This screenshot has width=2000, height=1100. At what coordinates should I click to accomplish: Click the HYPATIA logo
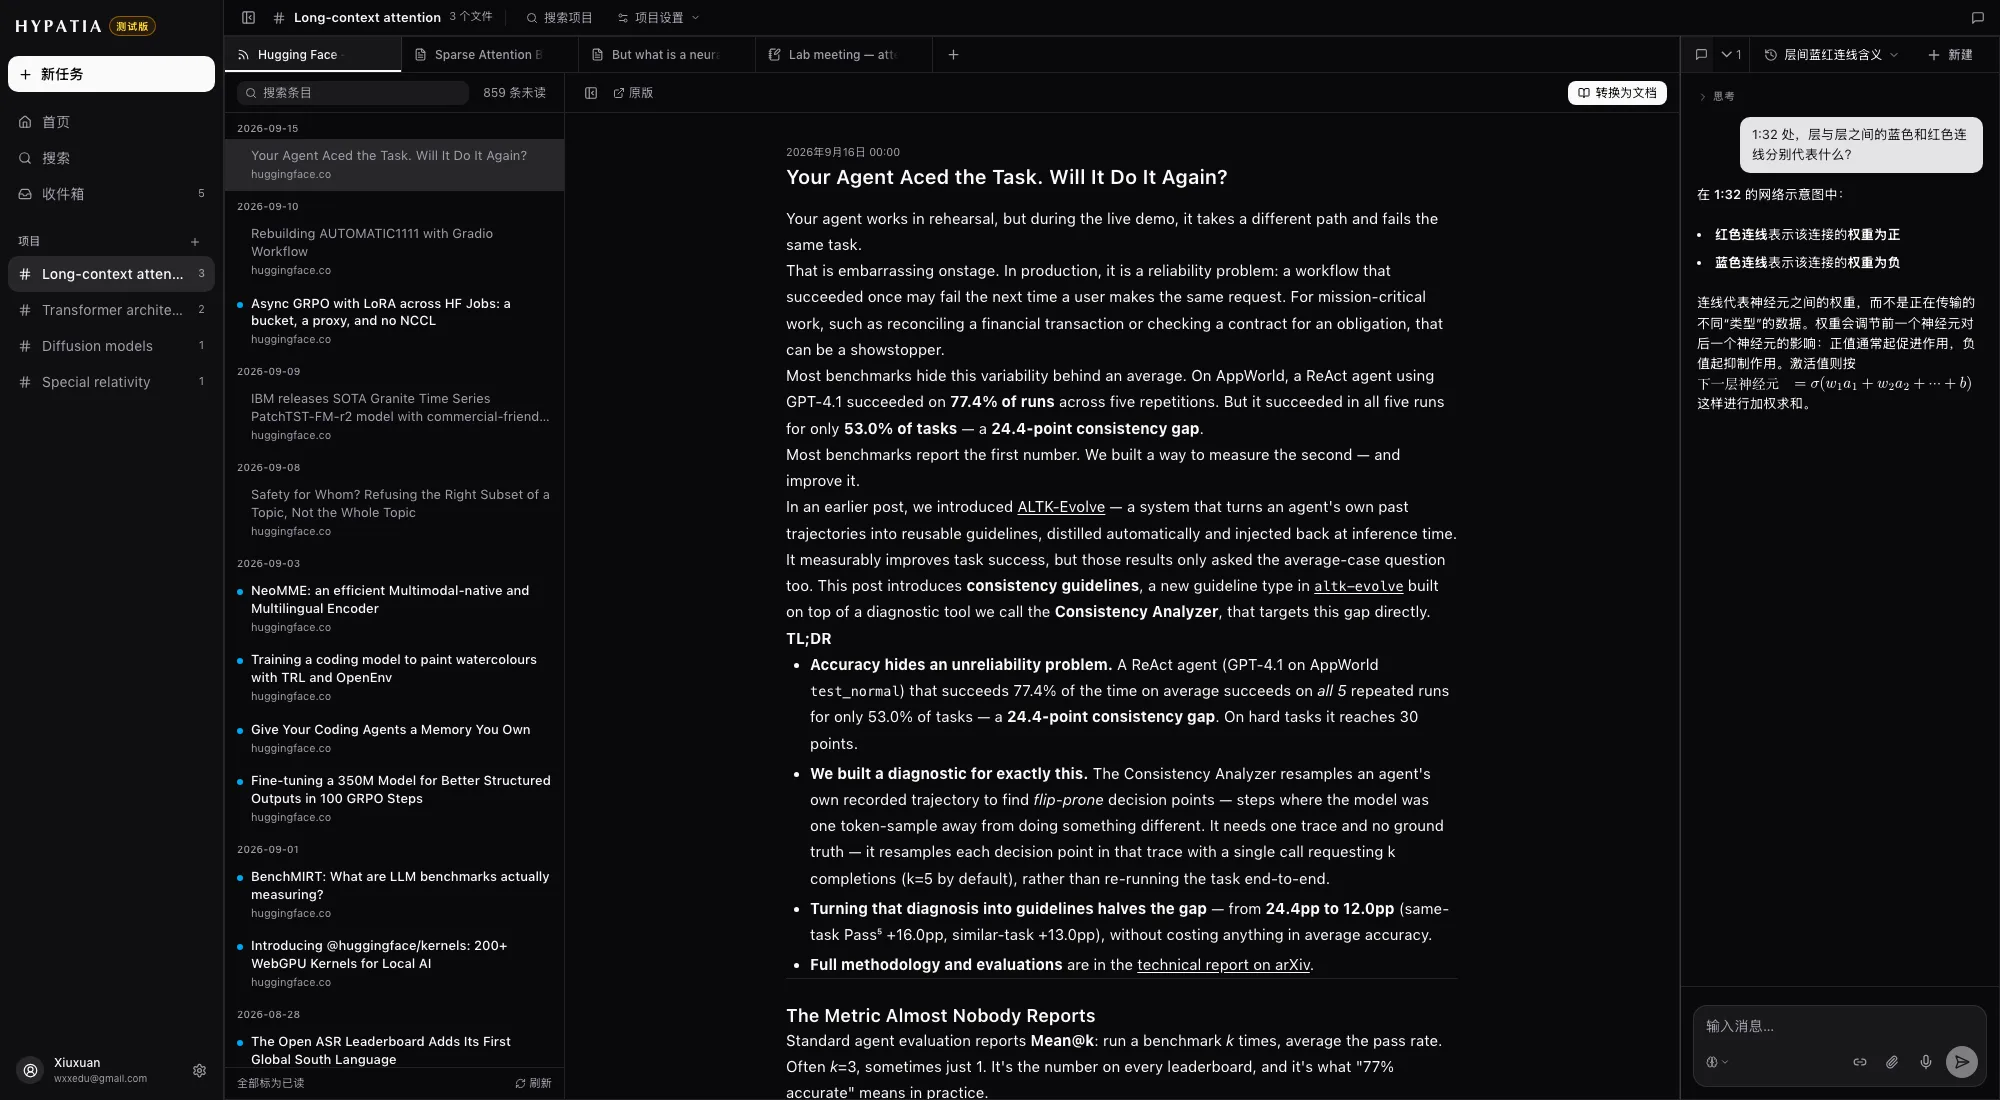pos(58,26)
